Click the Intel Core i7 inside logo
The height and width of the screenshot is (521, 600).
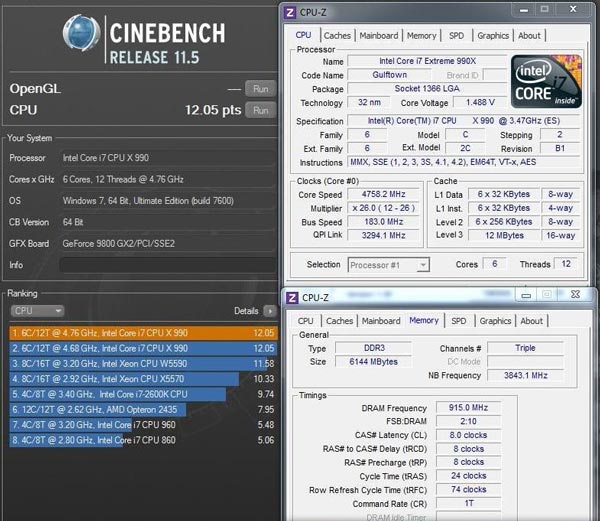(546, 81)
